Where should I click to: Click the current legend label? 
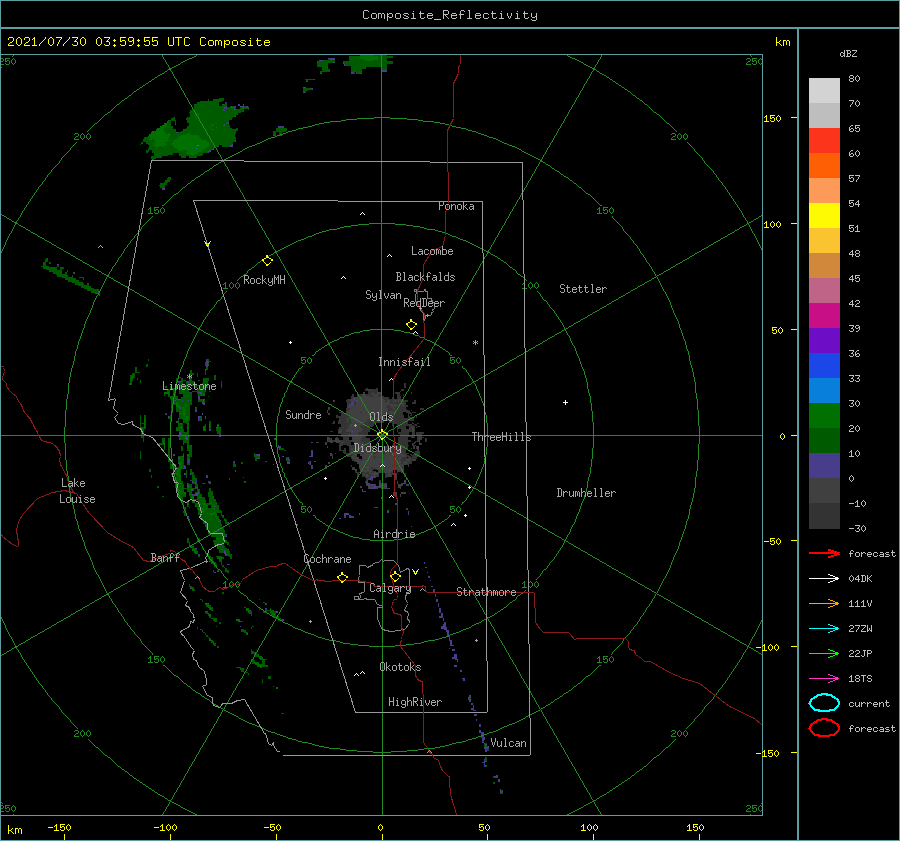point(869,703)
